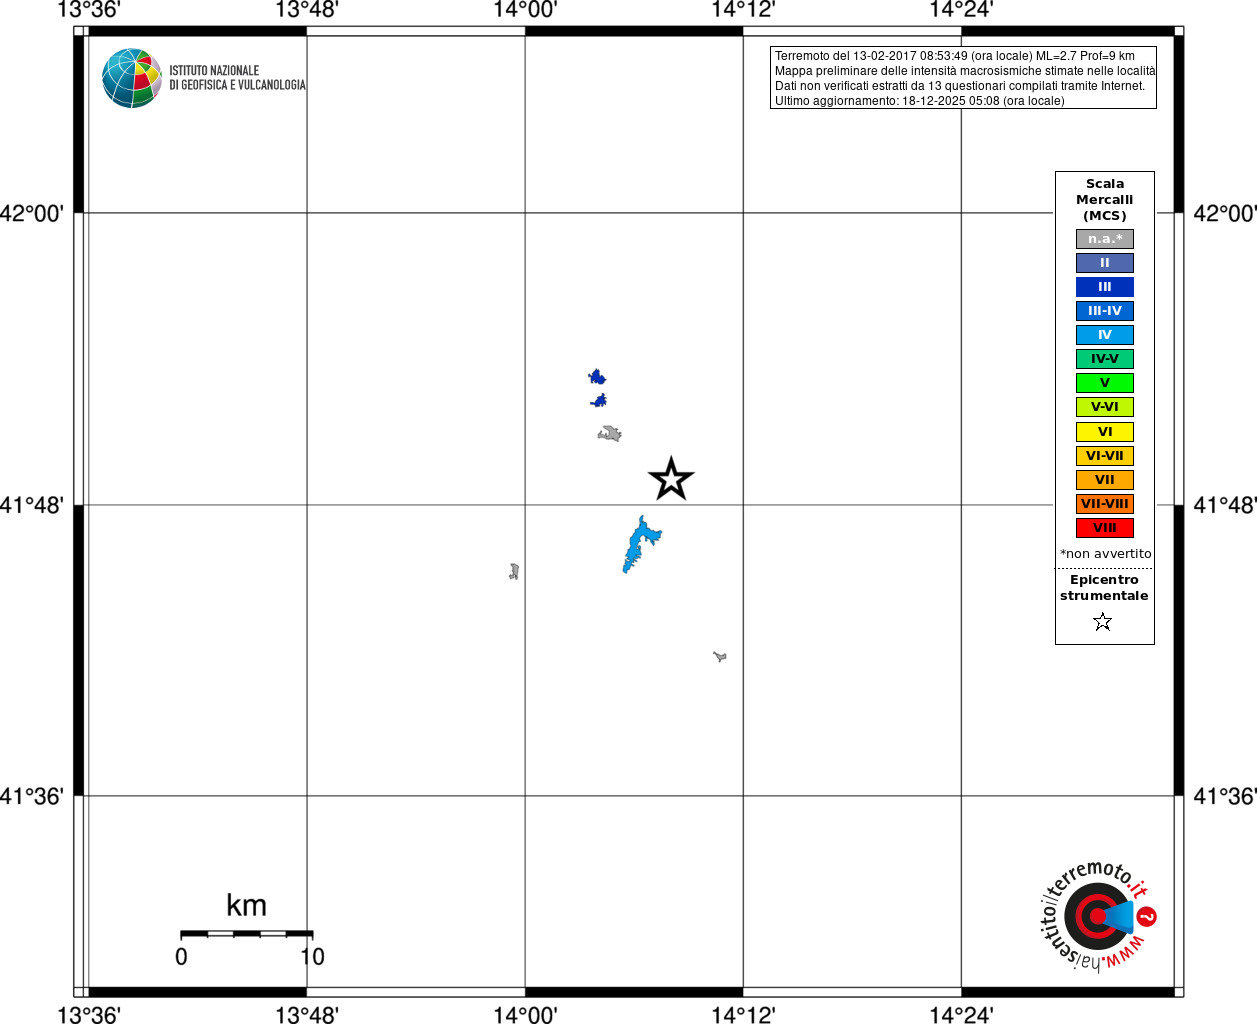
Task: Click the 'Epicentro strumentale' legend label
Action: 1104,588
